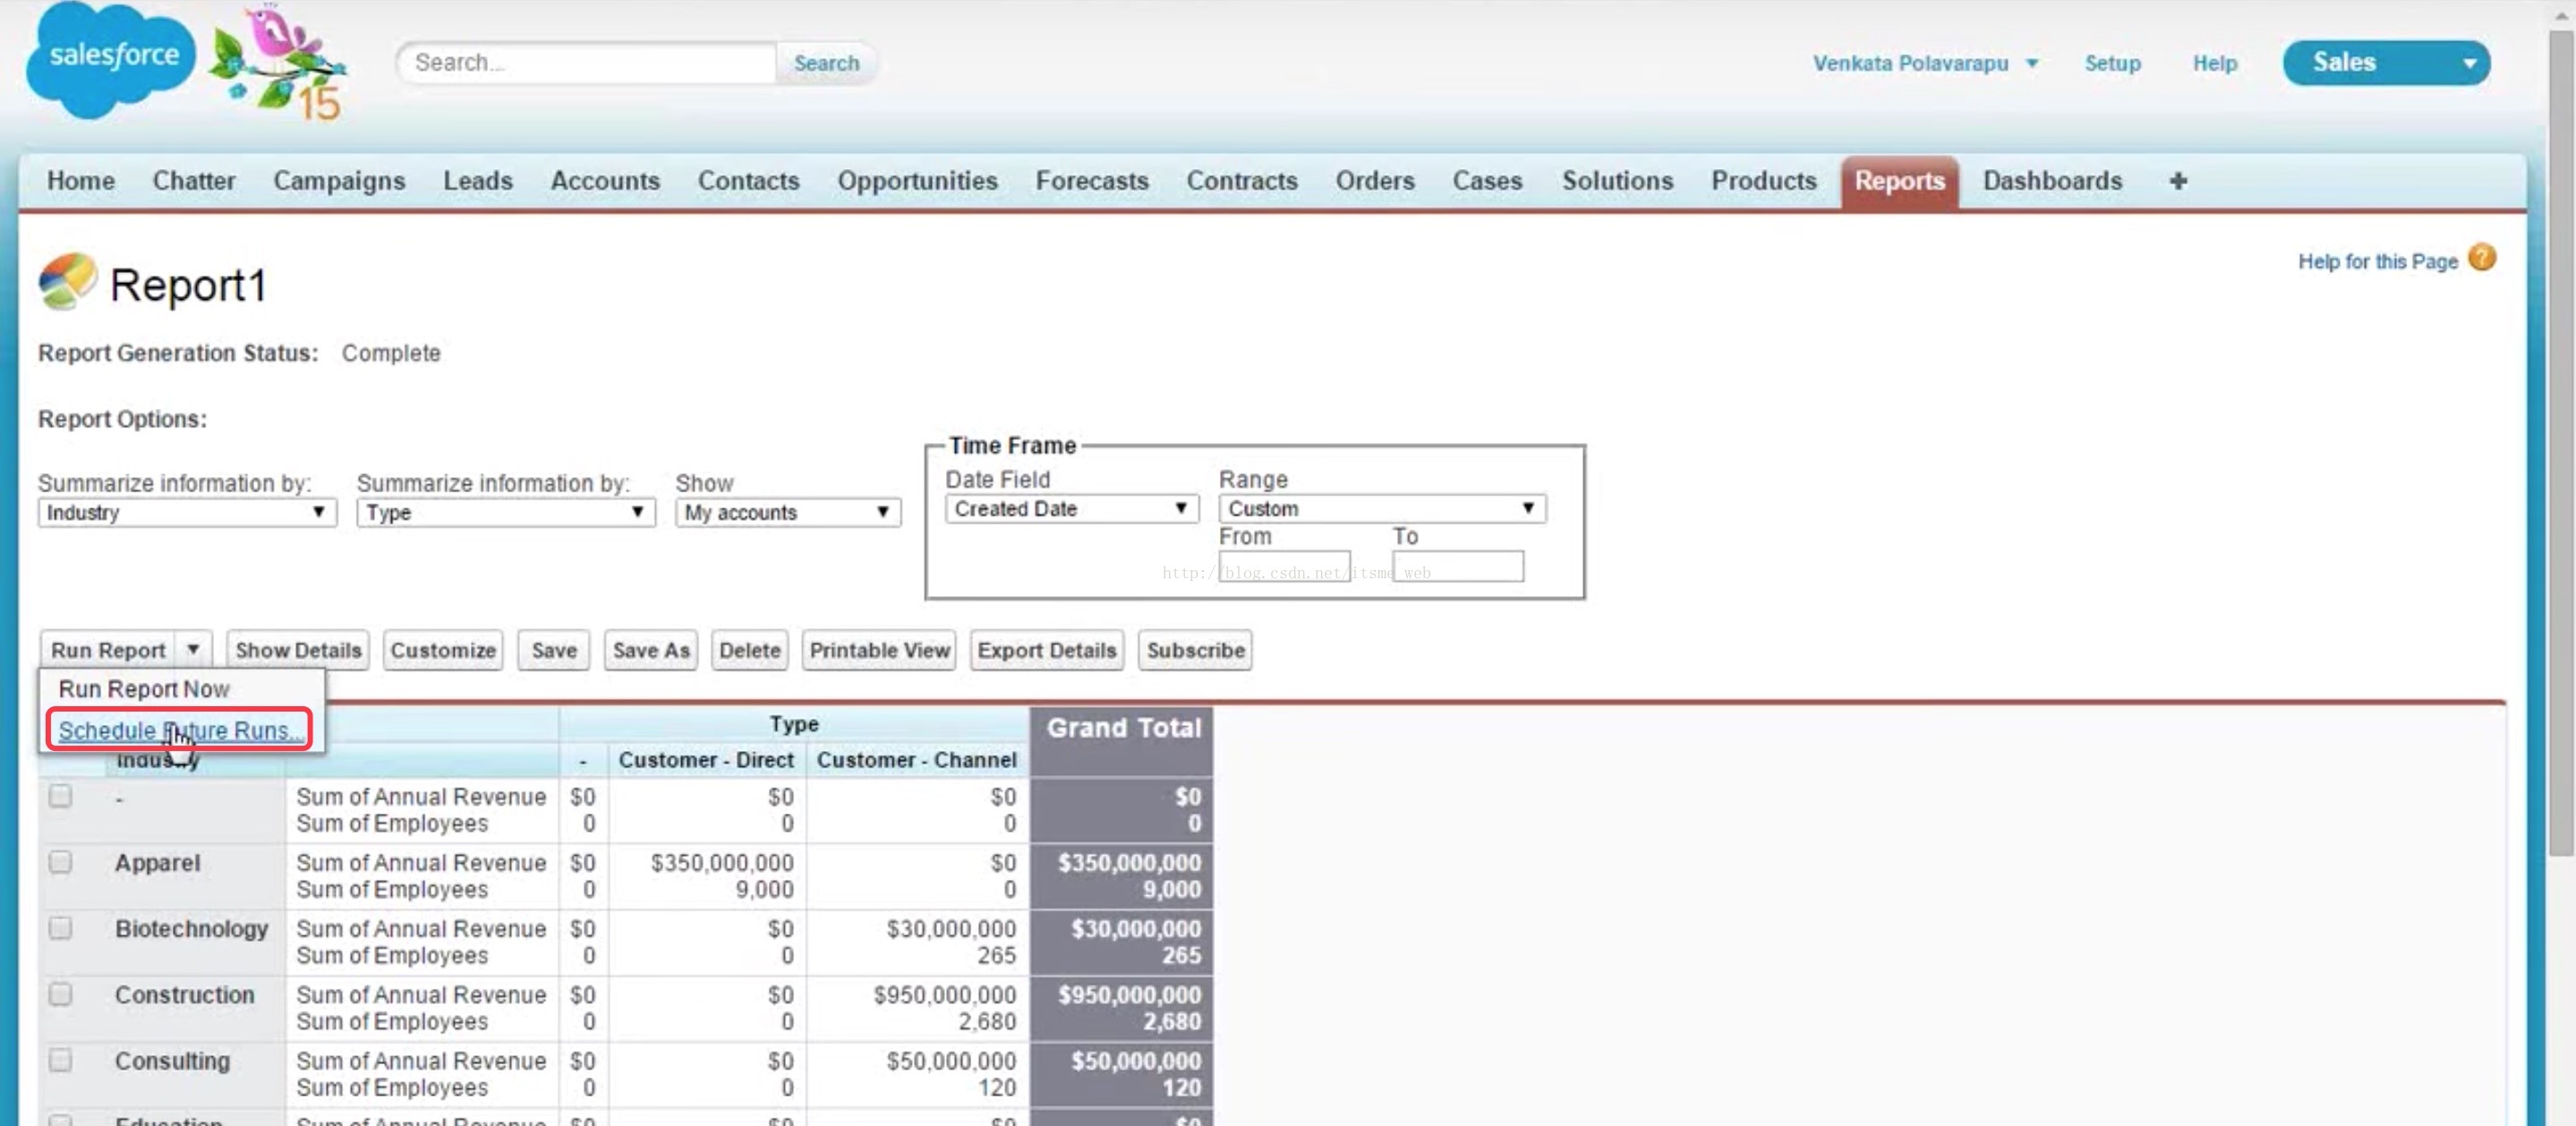The width and height of the screenshot is (2576, 1126).
Task: Tick the Biotechnology row checkbox
Action: 61,928
